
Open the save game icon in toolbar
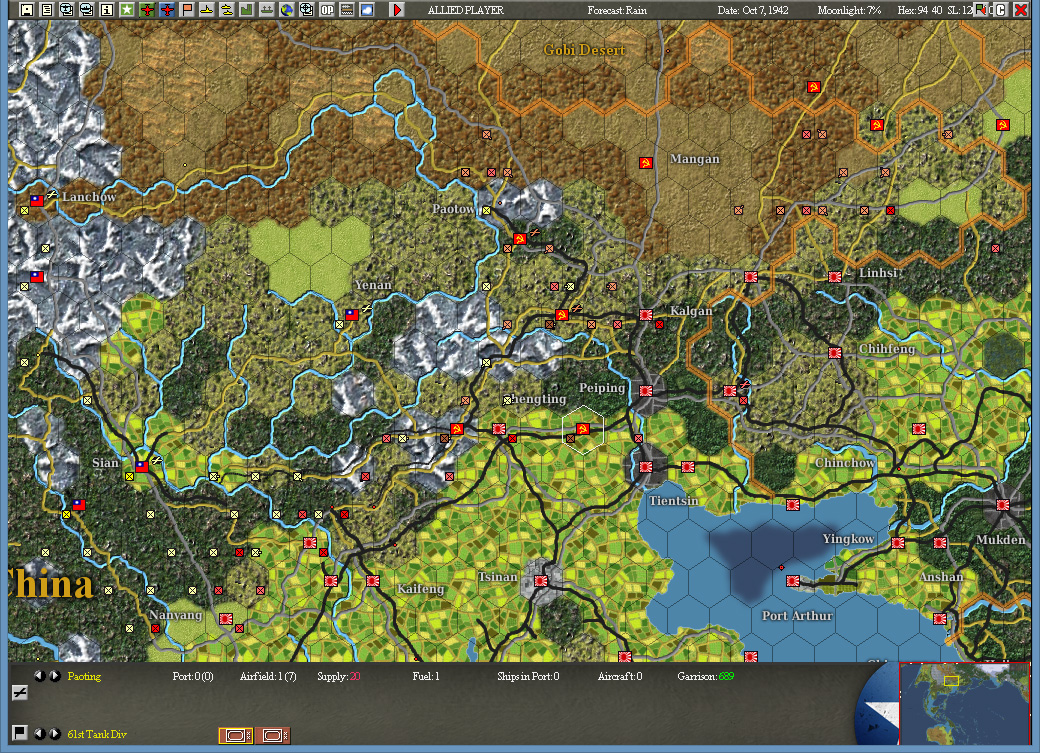coord(27,10)
